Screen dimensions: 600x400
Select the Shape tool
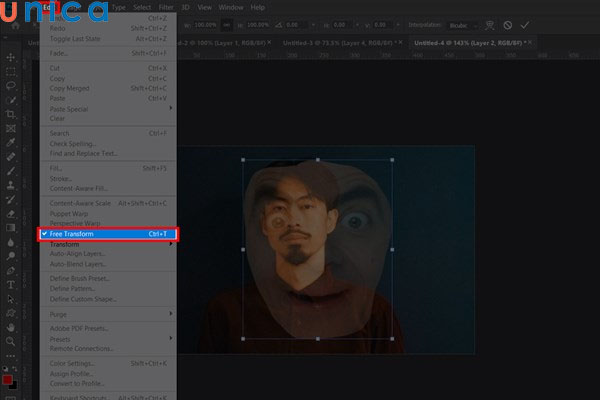(x=11, y=313)
